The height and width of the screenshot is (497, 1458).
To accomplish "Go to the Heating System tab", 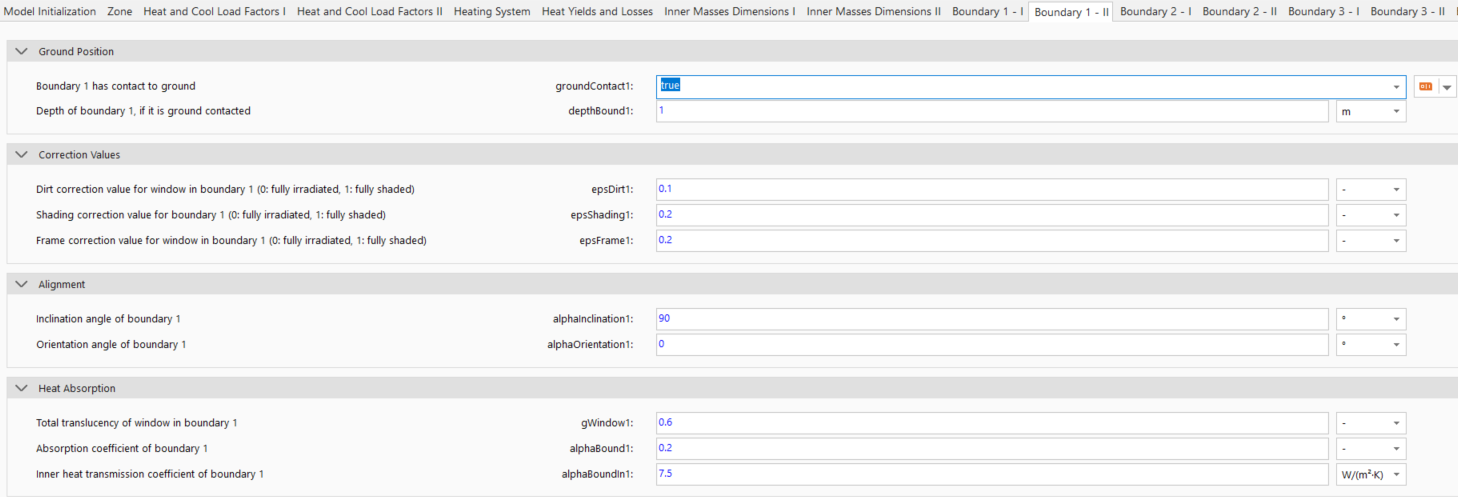I will pyautogui.click(x=492, y=12).
